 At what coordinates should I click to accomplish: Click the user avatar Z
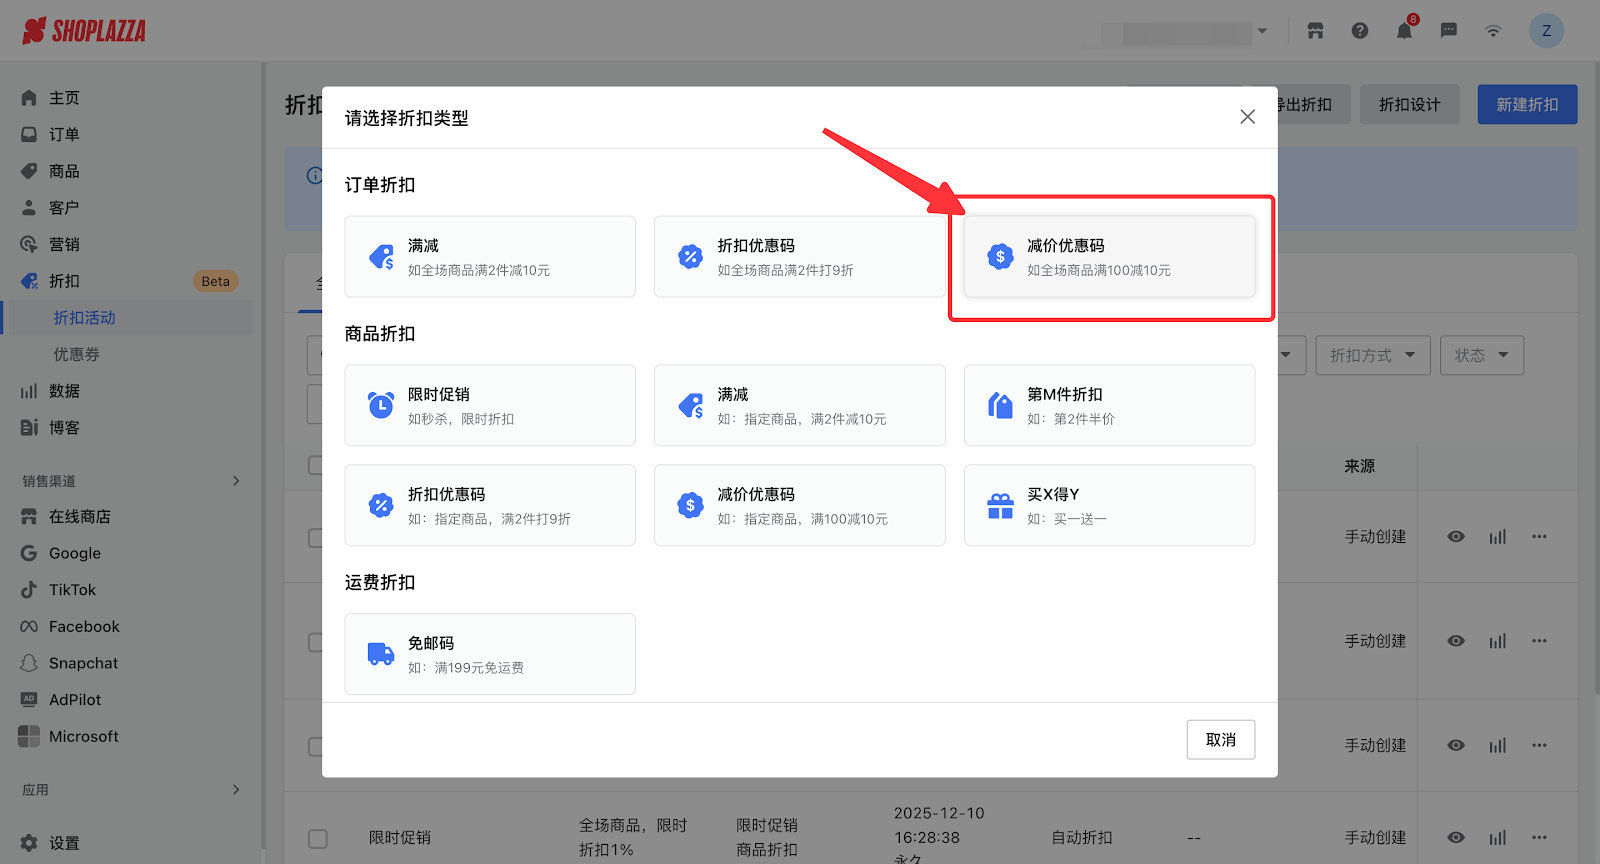tap(1546, 31)
